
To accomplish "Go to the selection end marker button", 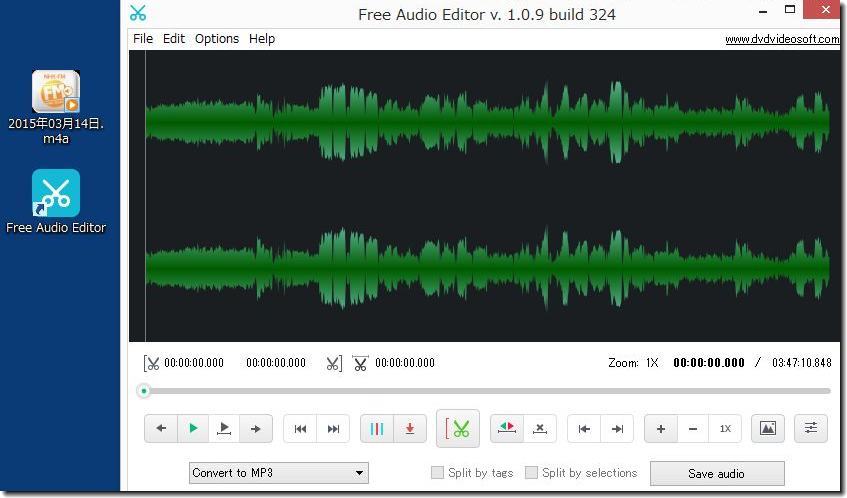I will pos(617,429).
